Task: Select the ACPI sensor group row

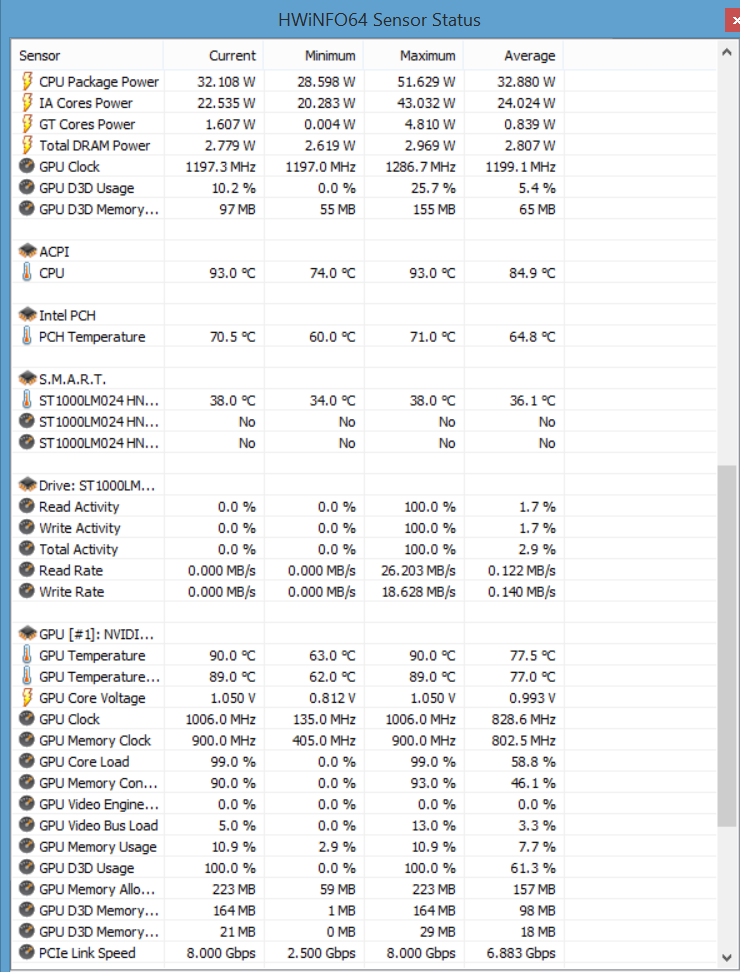Action: [54, 252]
